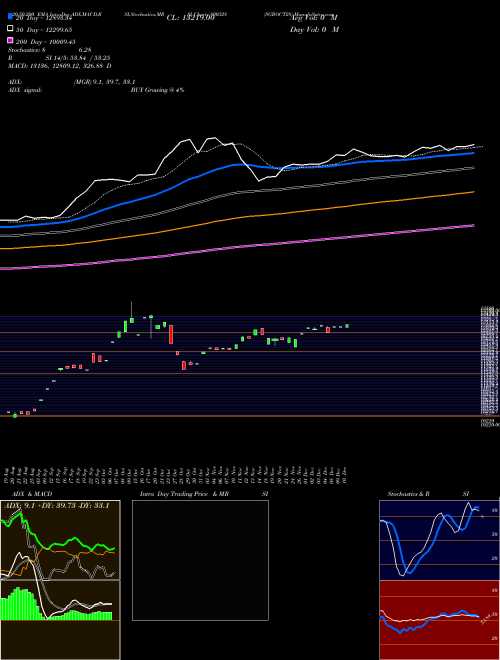Click the first date label on the time axis
The width and height of the screenshot is (500, 660).
[x=8, y=475]
